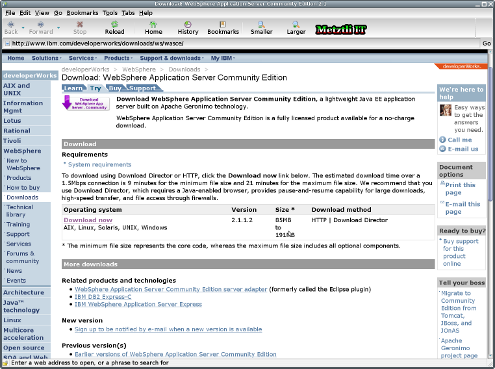Switch to the Buy tab

[x=115, y=88]
